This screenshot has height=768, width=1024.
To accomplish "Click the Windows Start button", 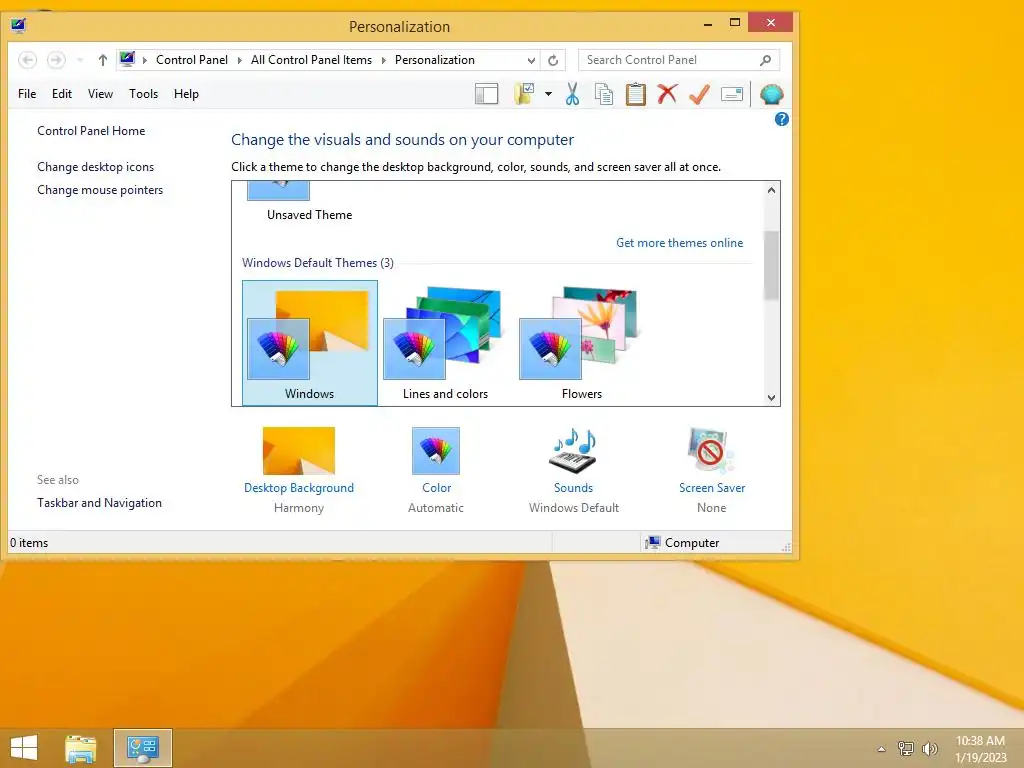I will coord(24,748).
